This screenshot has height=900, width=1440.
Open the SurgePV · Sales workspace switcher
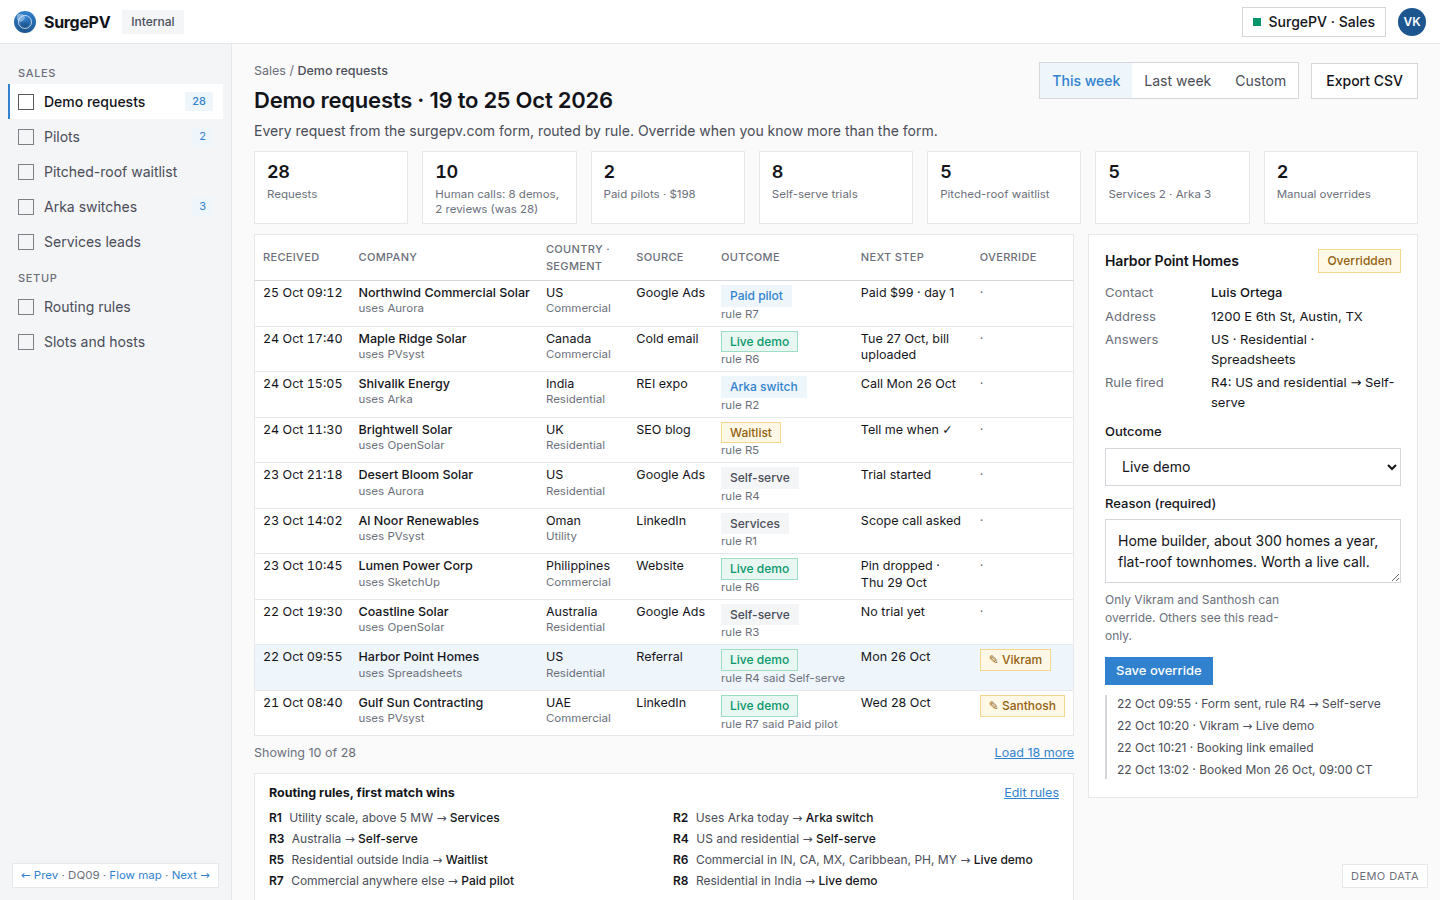(x=1313, y=22)
